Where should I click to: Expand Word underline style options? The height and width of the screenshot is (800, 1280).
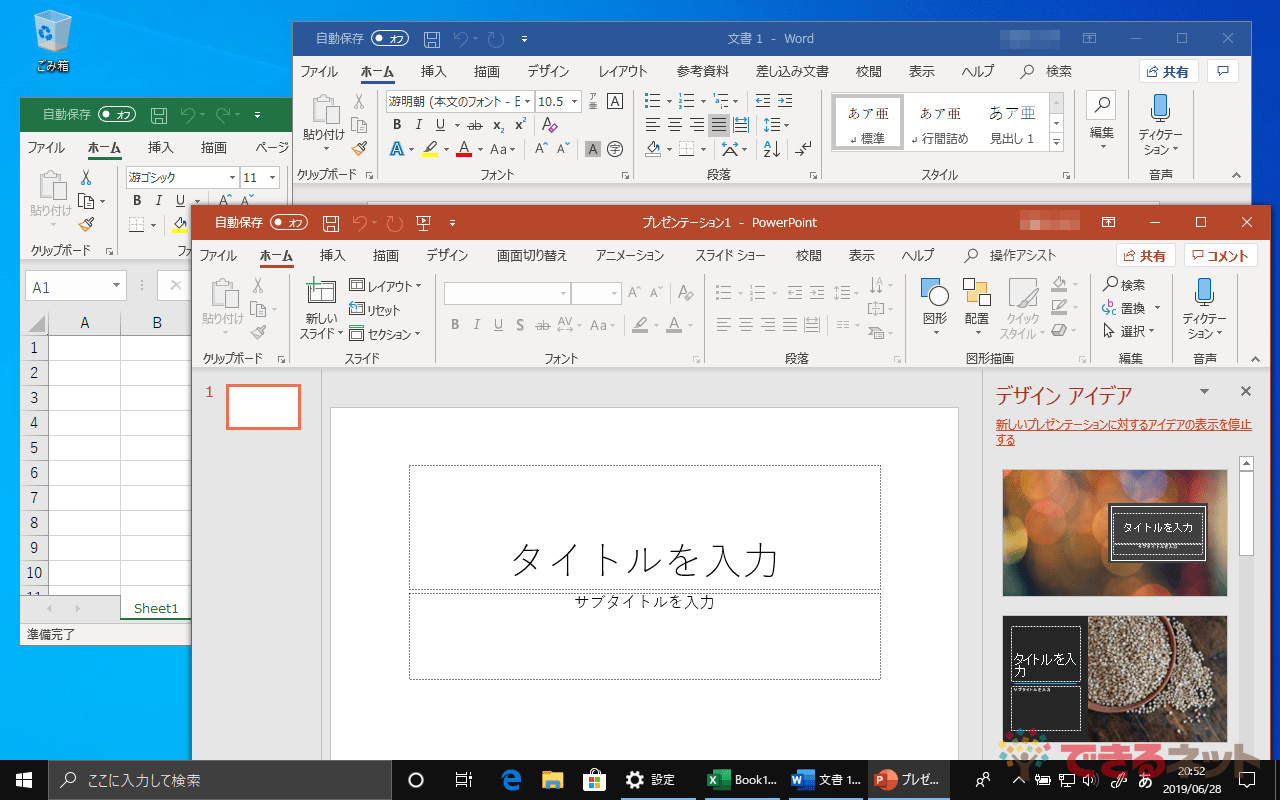coord(457,125)
